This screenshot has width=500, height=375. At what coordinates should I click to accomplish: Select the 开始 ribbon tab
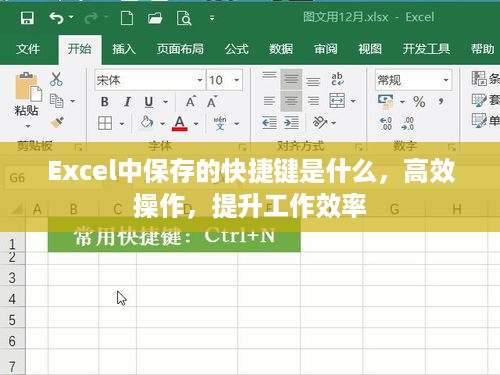coord(80,49)
